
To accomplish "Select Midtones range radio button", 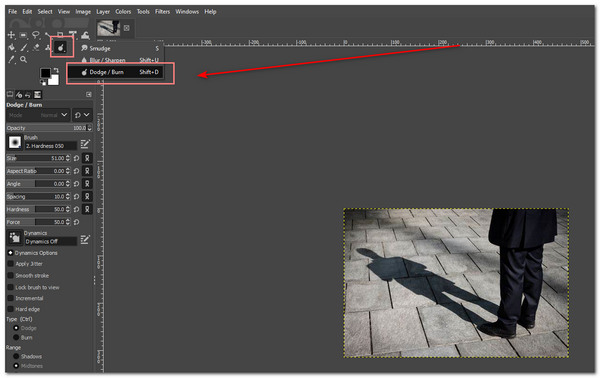I will point(16,366).
